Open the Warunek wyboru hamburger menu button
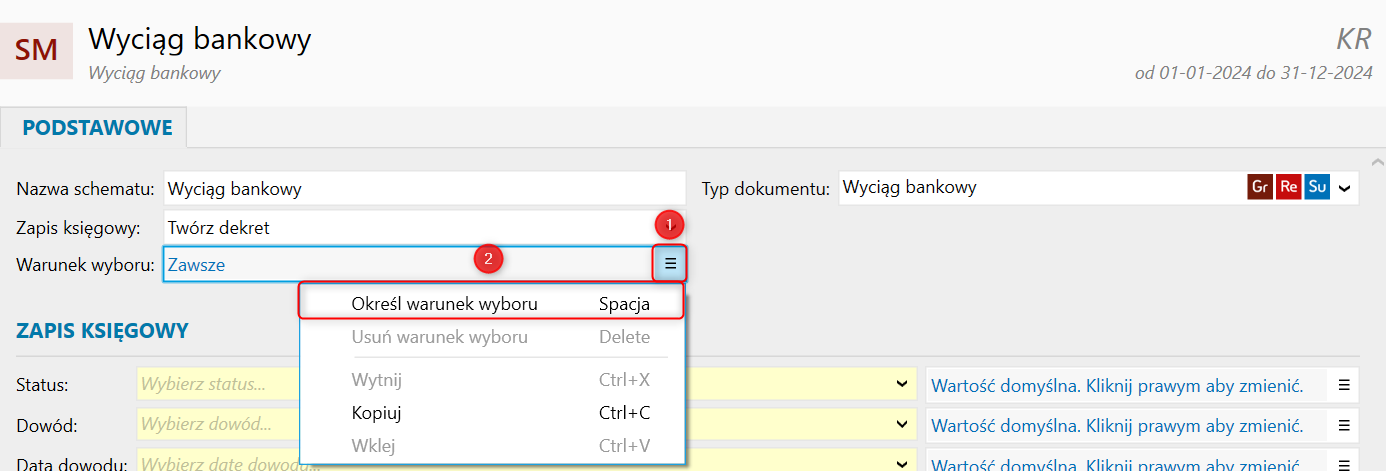1386x471 pixels. tap(670, 264)
